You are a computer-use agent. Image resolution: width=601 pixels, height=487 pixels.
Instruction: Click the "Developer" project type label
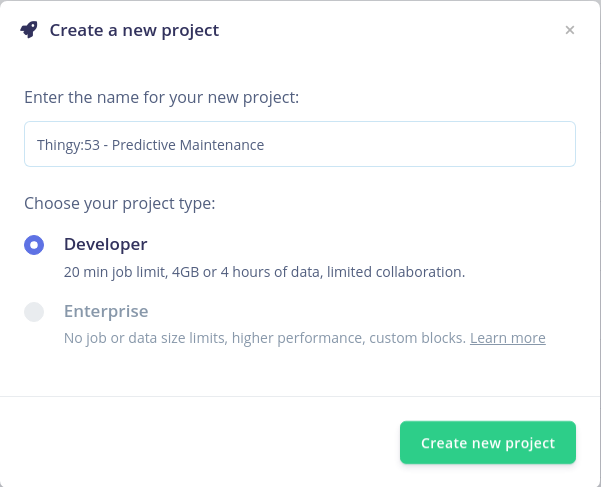pos(105,244)
